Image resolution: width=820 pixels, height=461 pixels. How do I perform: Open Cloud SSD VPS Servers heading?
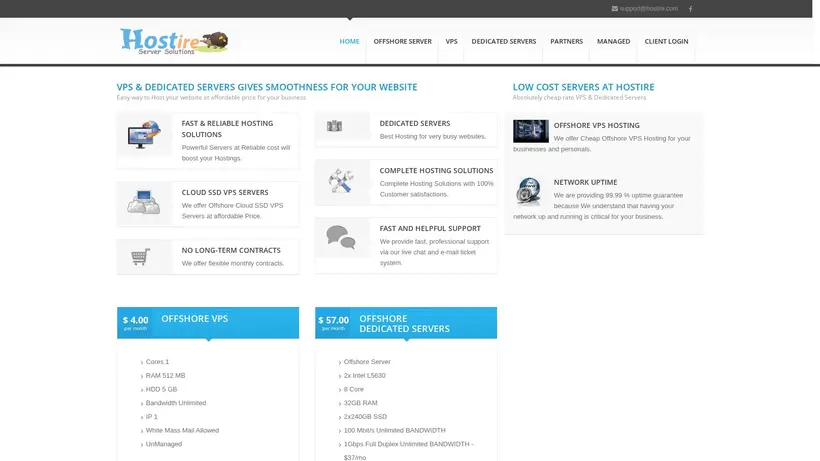(x=225, y=192)
